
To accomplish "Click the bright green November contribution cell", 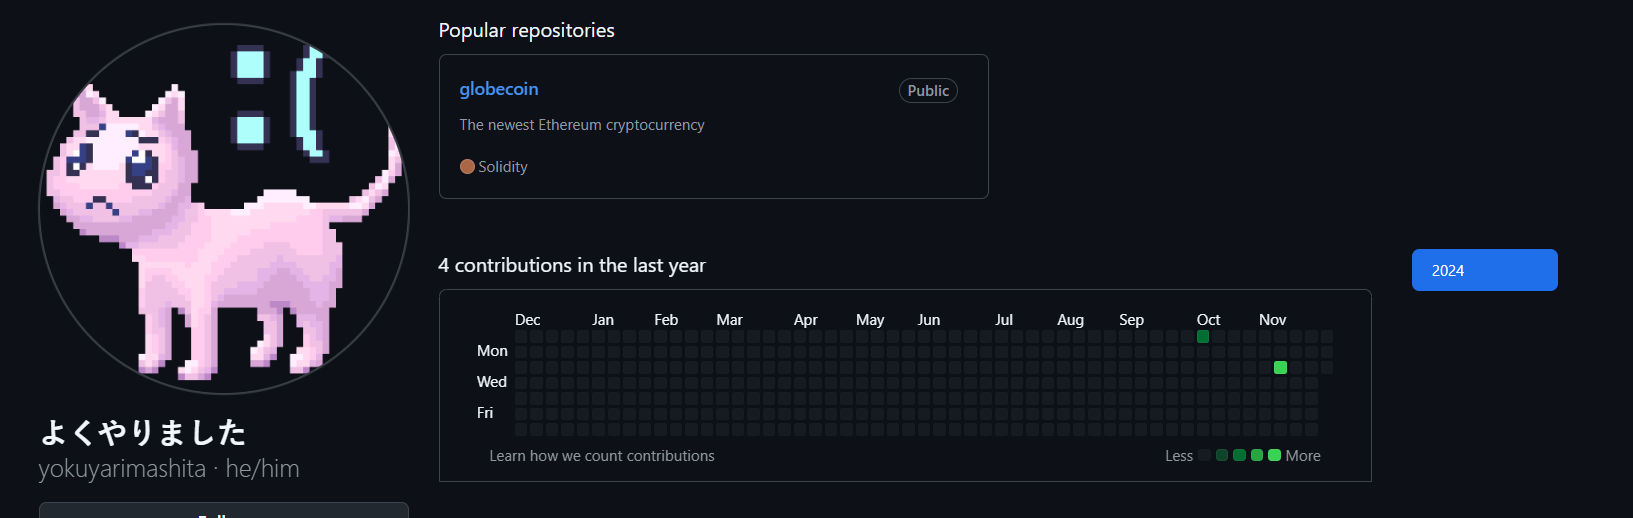I will 1280,368.
